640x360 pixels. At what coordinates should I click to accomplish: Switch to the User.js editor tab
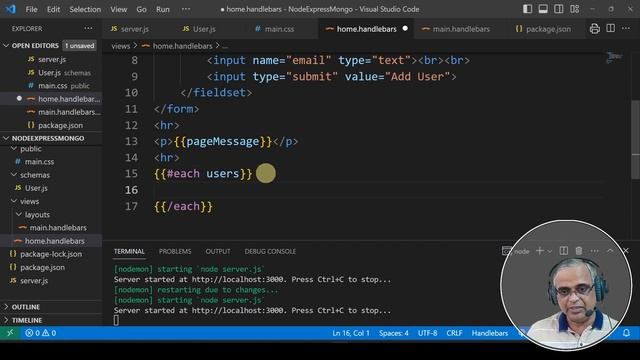point(199,29)
